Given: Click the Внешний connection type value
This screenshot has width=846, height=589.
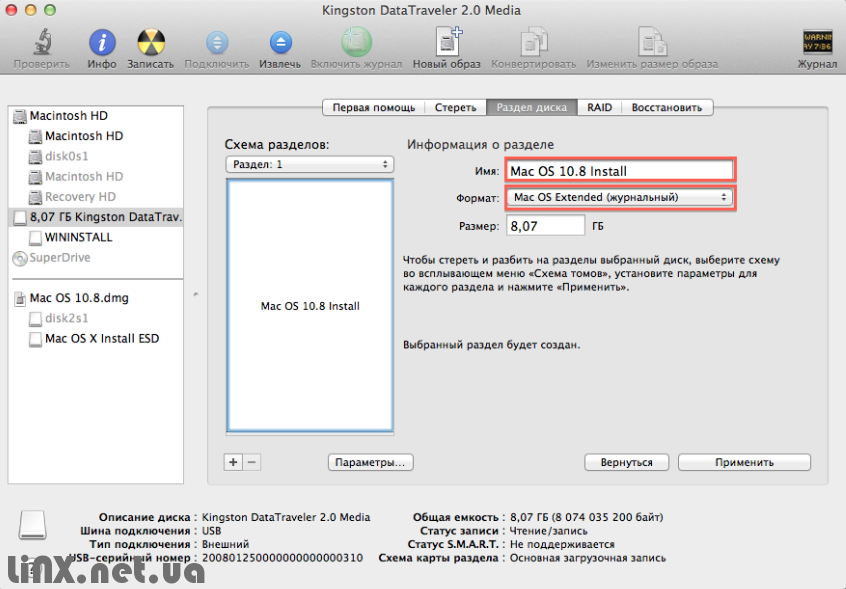Looking at the screenshot, I should click(225, 544).
